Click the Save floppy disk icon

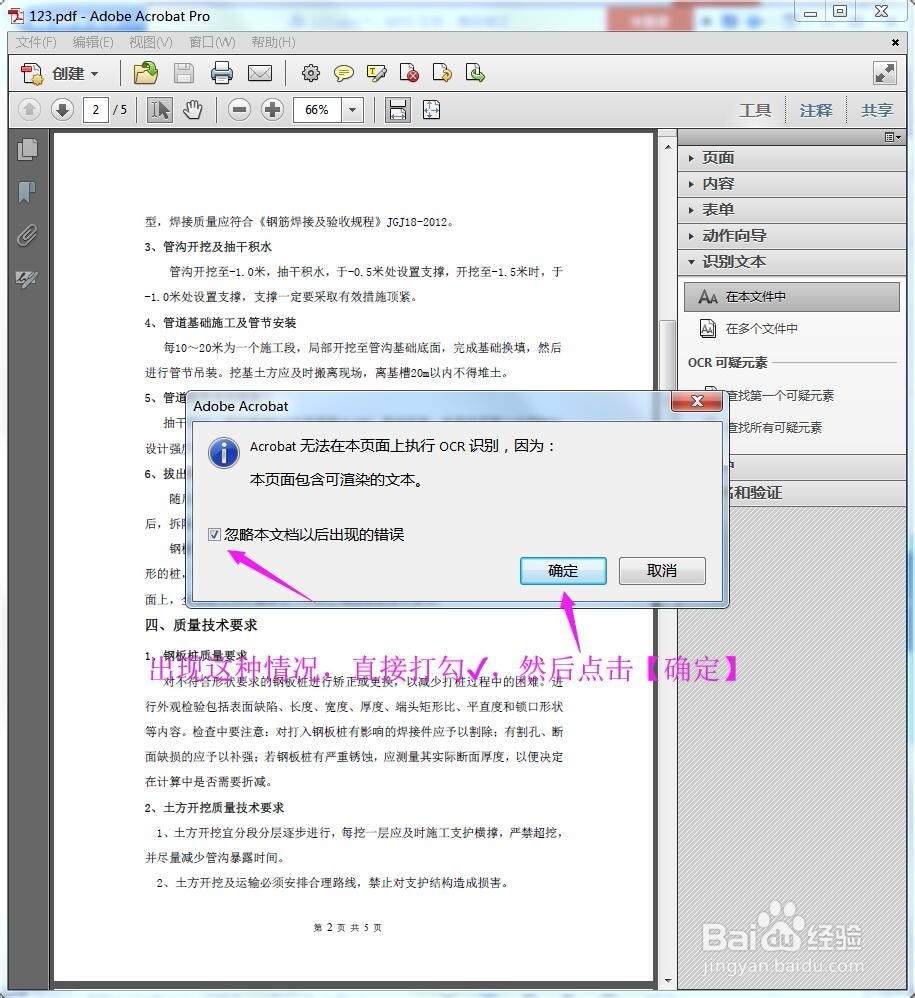(x=184, y=74)
